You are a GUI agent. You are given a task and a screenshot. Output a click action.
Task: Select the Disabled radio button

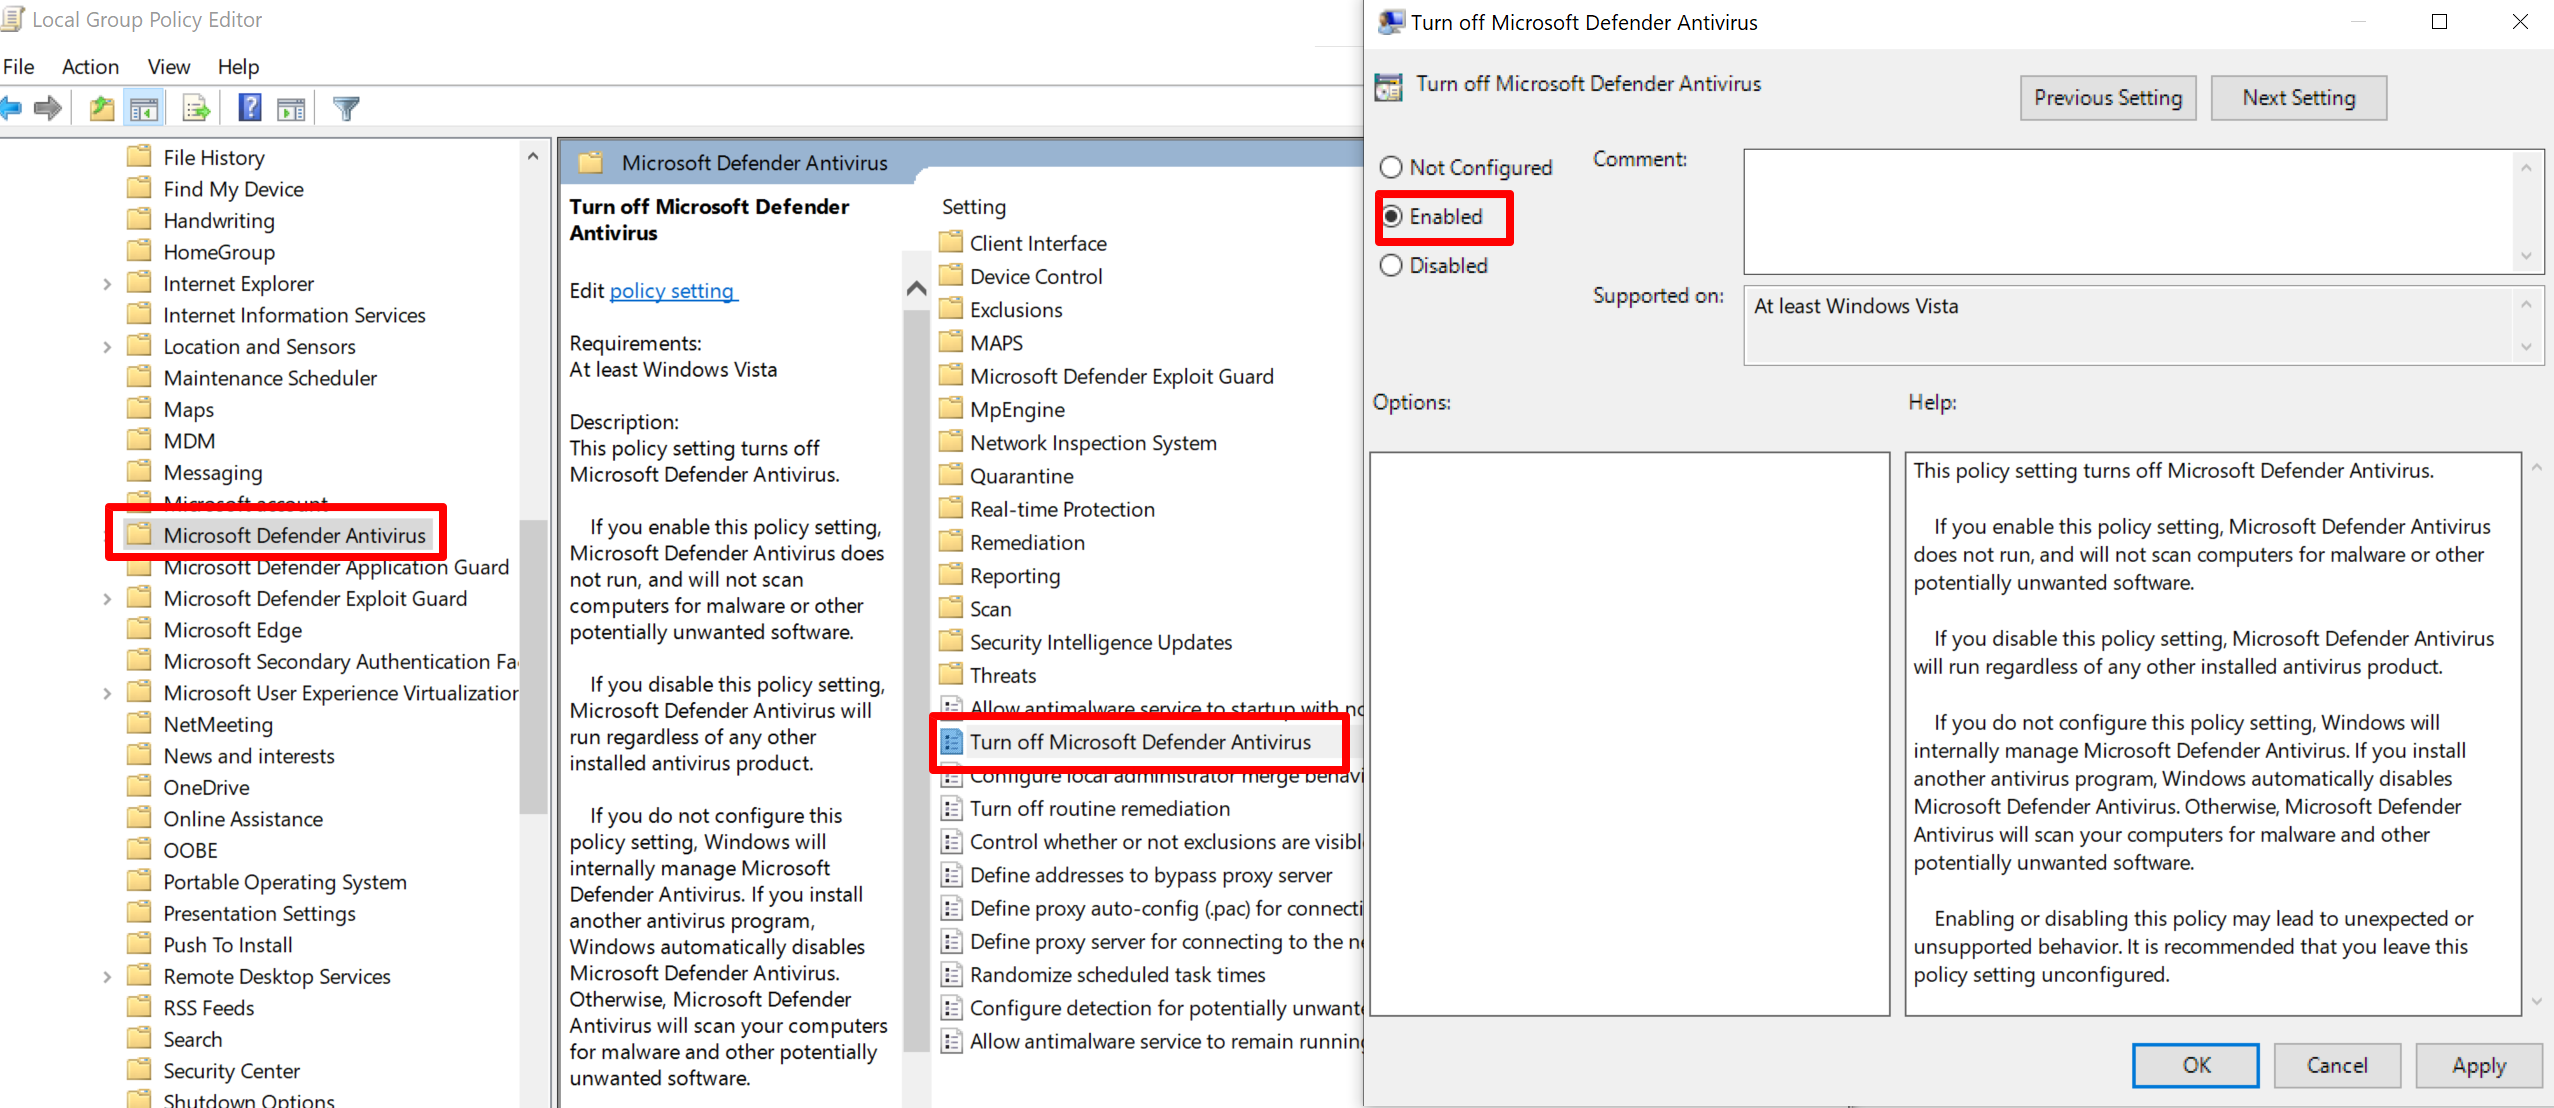click(x=1391, y=265)
